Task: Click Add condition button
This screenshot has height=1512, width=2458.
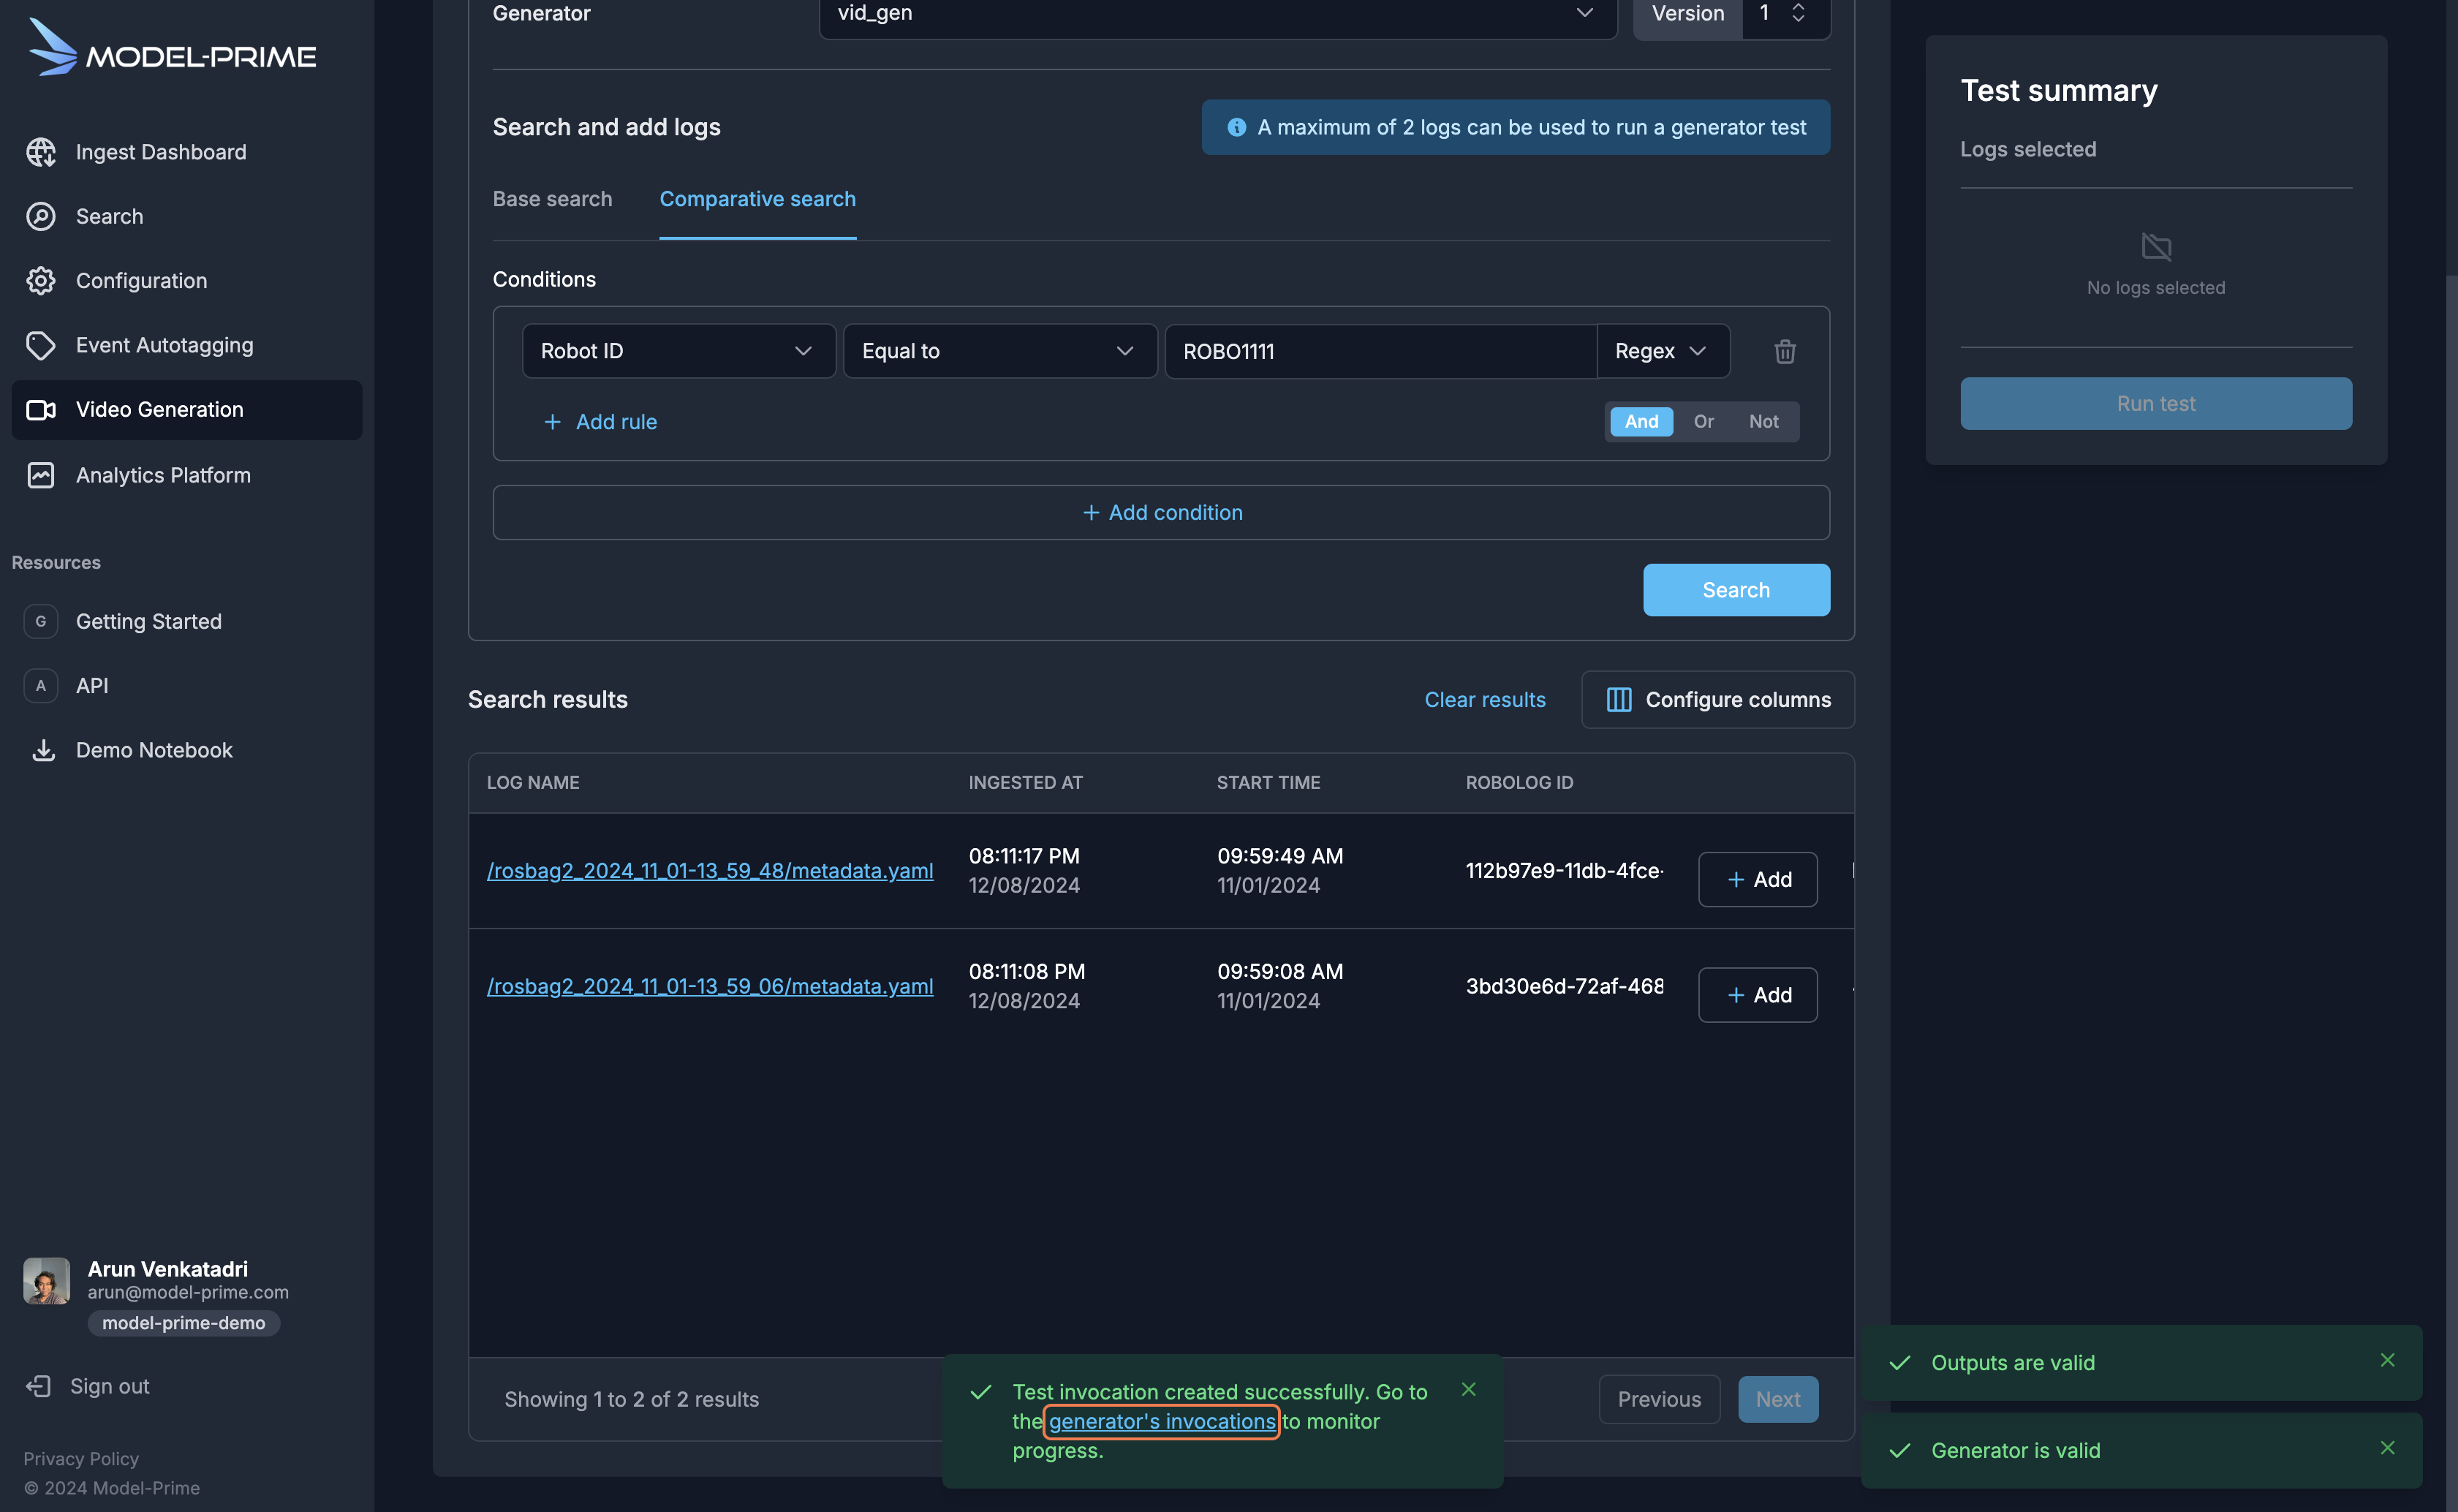Action: pyautogui.click(x=1161, y=513)
